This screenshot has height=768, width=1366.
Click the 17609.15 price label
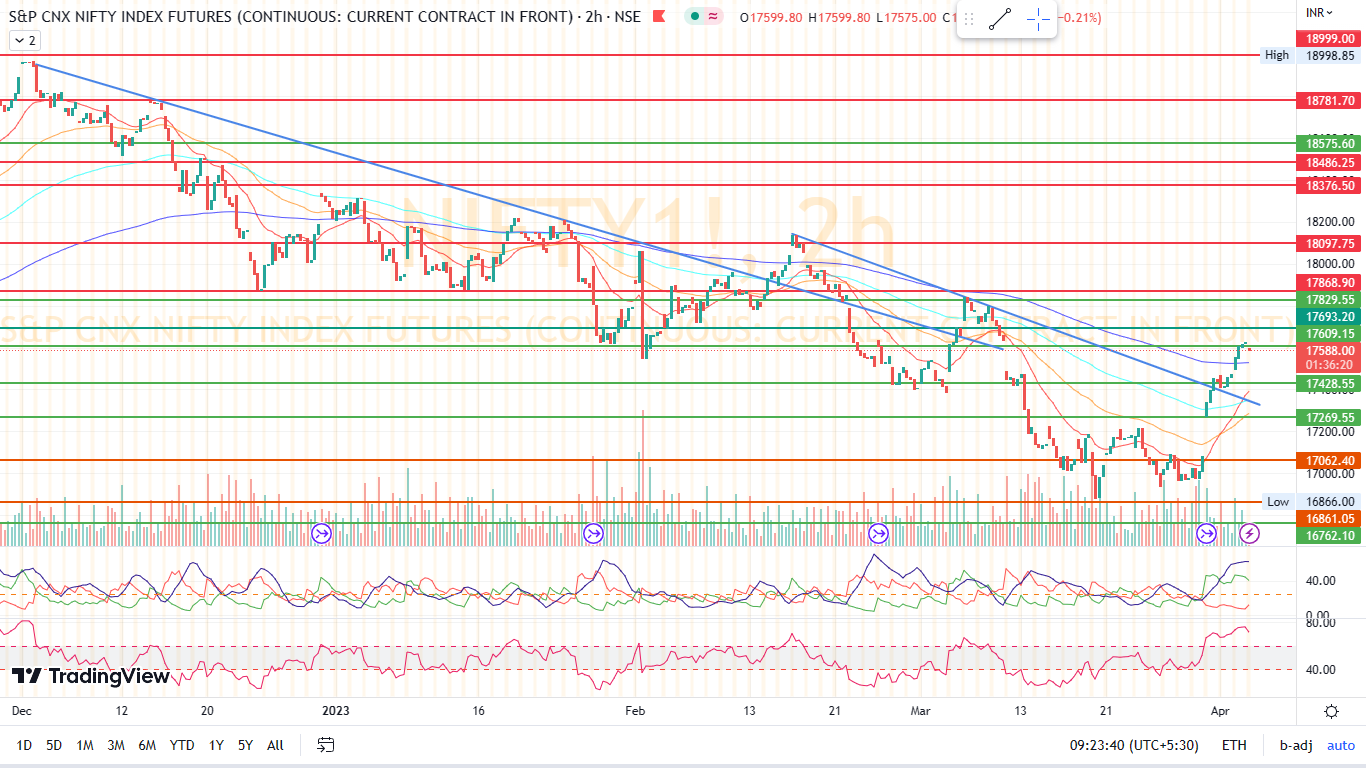1329,333
